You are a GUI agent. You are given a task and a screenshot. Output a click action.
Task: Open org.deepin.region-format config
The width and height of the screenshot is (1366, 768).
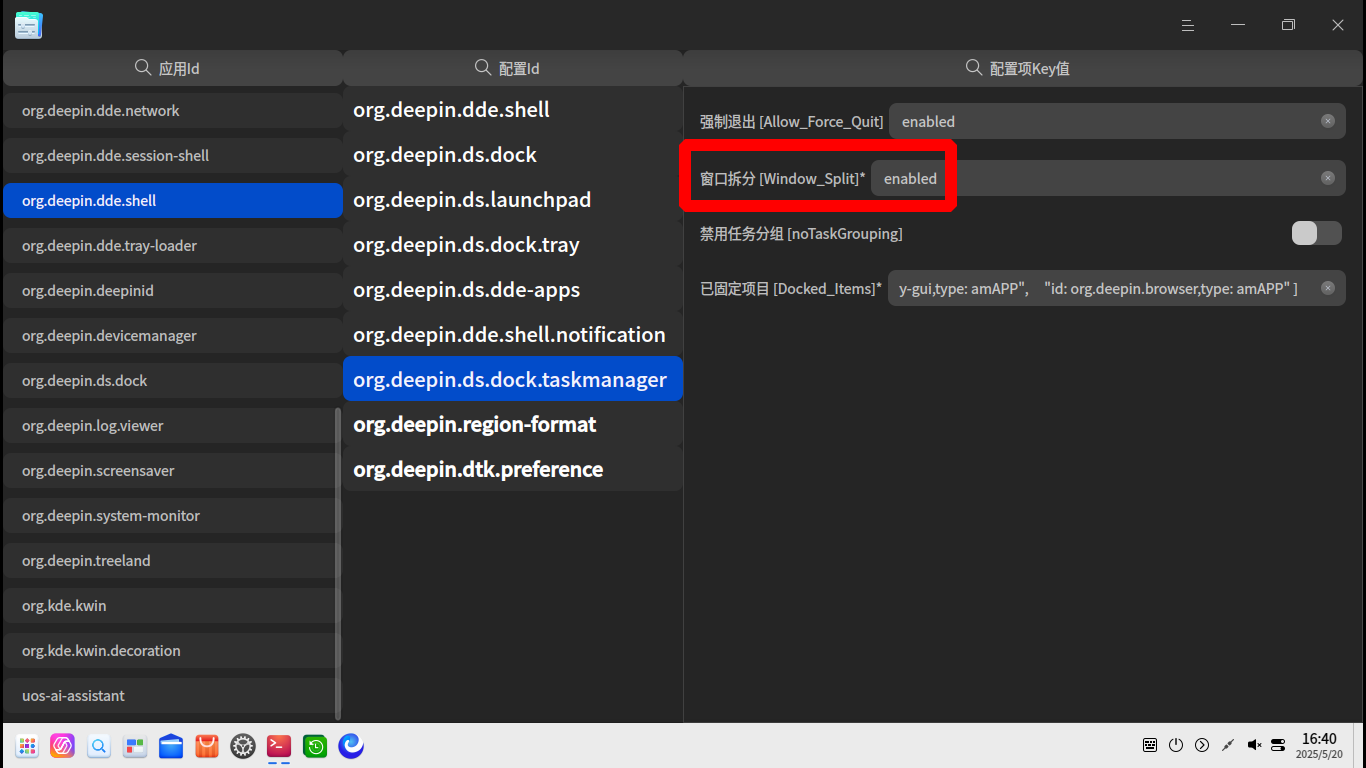pyautogui.click(x=512, y=424)
